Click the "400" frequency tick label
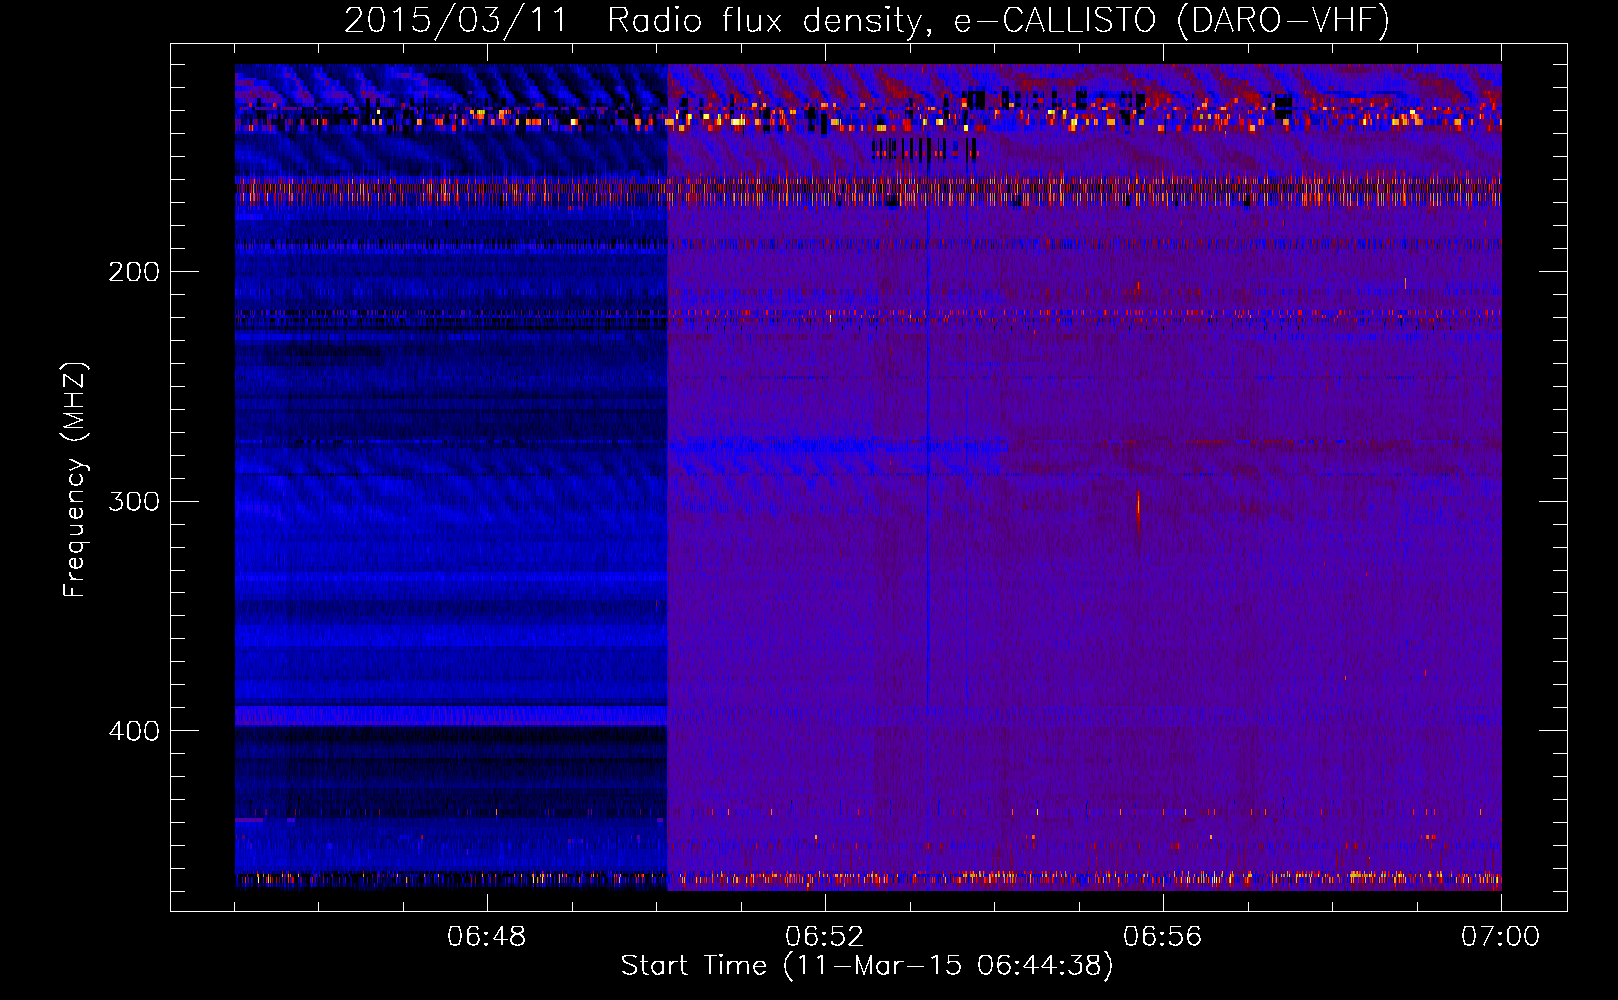1618x1000 pixels. (x=134, y=731)
